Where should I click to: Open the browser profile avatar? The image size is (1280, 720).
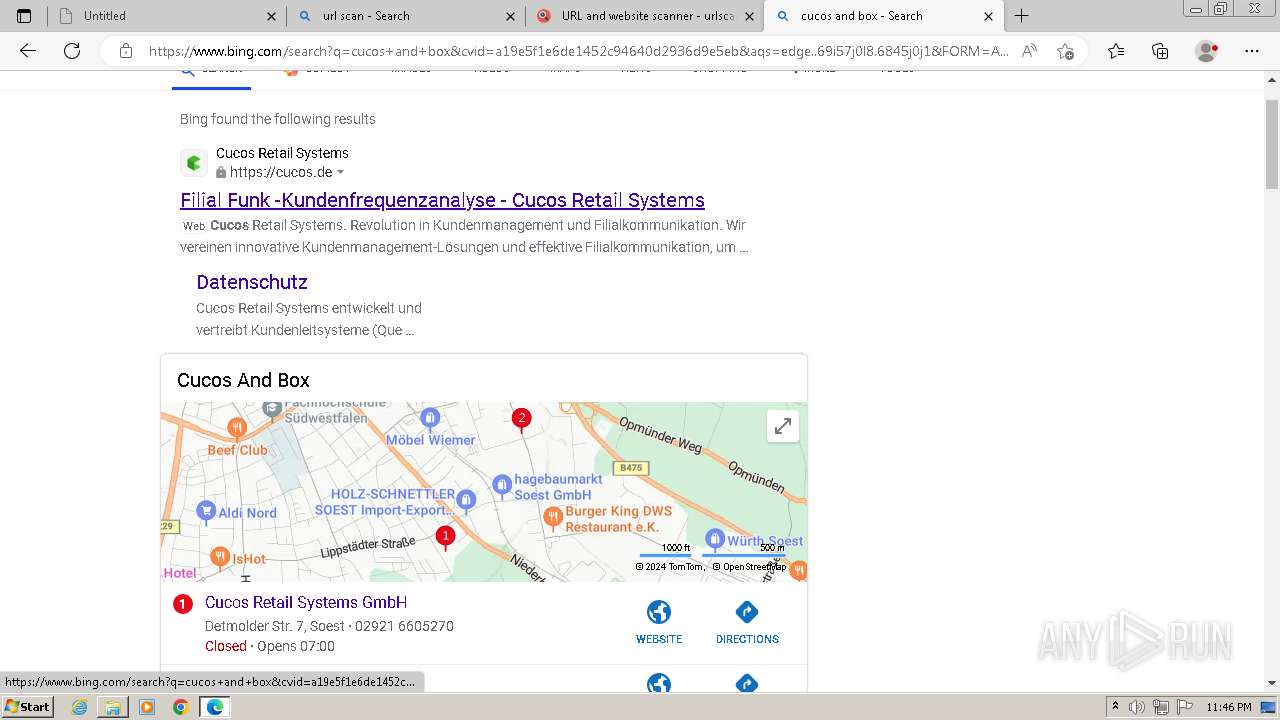[1207, 51]
